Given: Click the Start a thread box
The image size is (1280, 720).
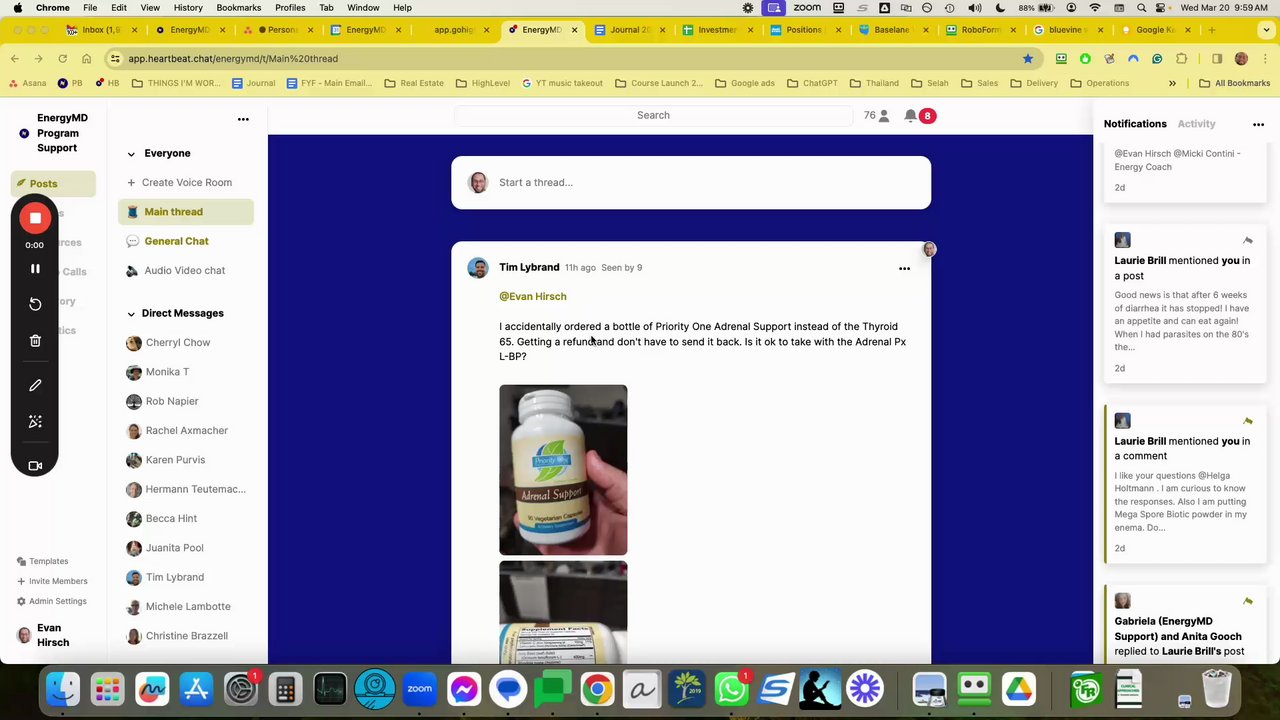Looking at the screenshot, I should point(691,182).
